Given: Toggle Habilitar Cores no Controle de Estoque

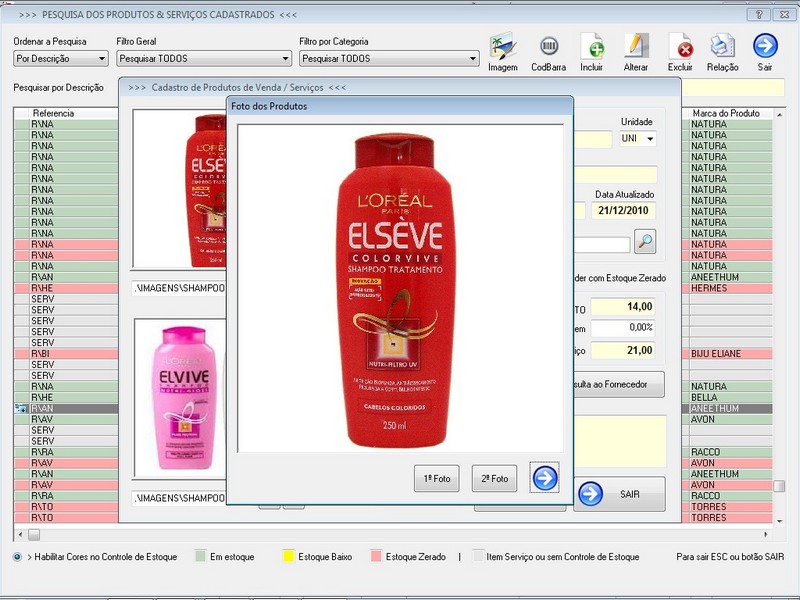Looking at the screenshot, I should coord(18,556).
